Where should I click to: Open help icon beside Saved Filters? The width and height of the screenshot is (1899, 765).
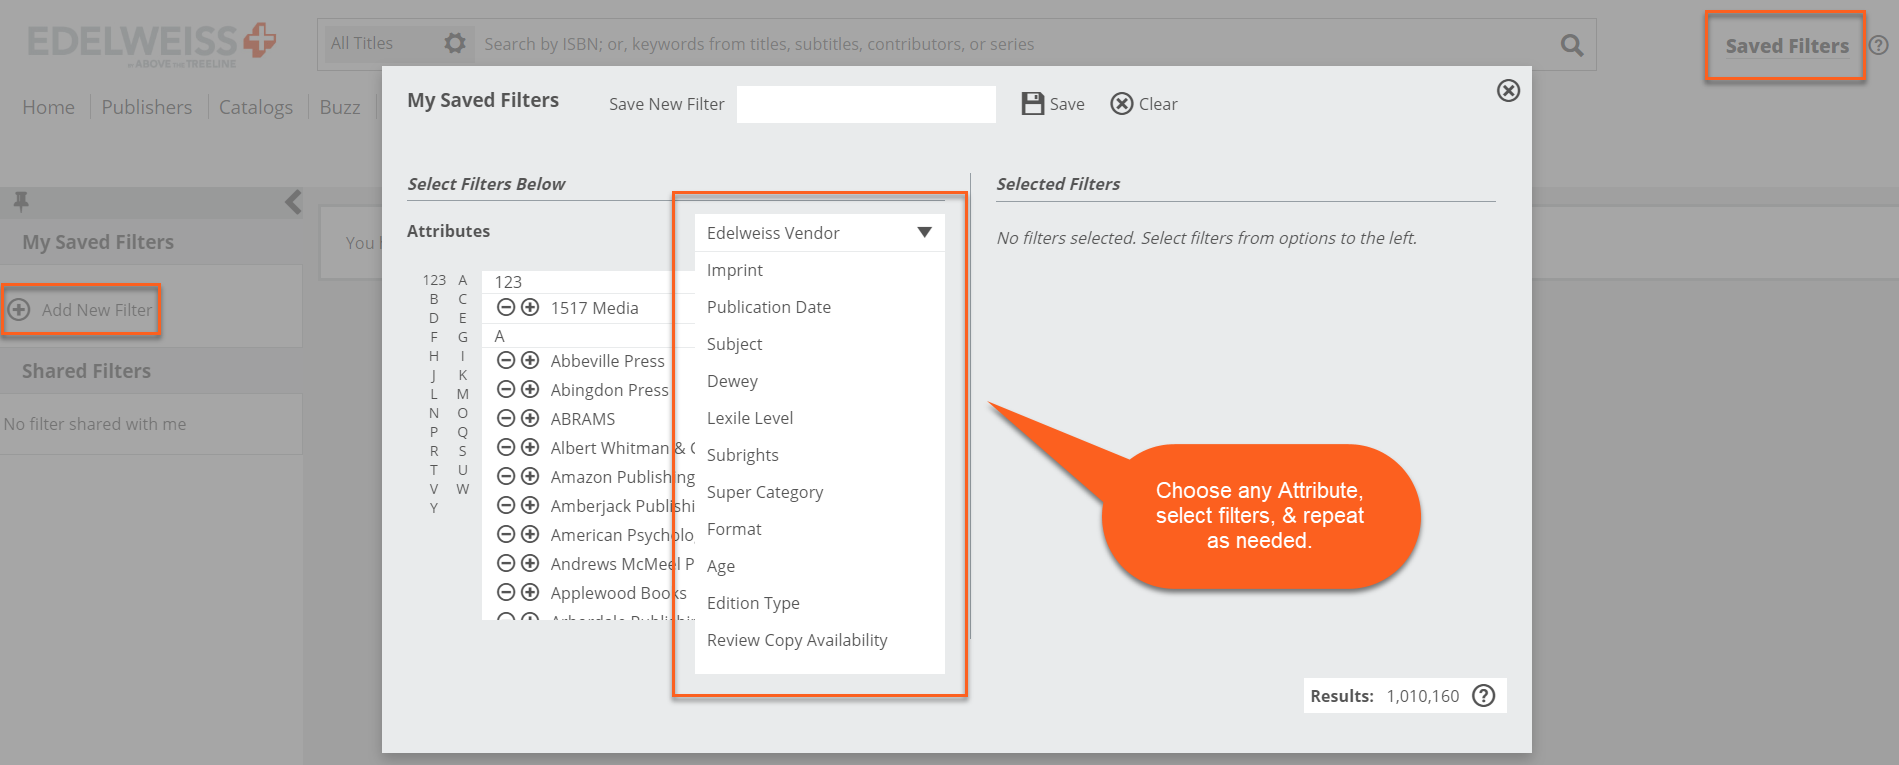coord(1879,45)
